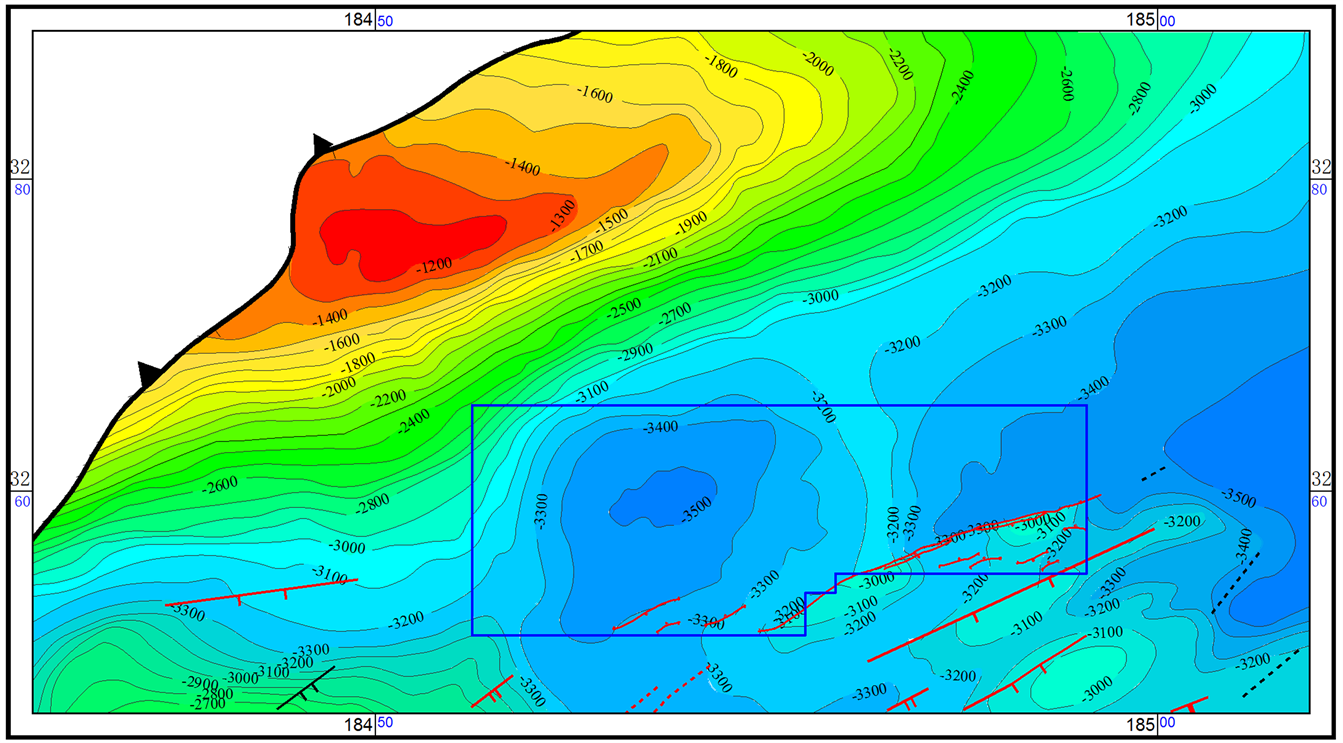Click grid label 32 80 on left edge
1343x743 pixels.
point(19,177)
